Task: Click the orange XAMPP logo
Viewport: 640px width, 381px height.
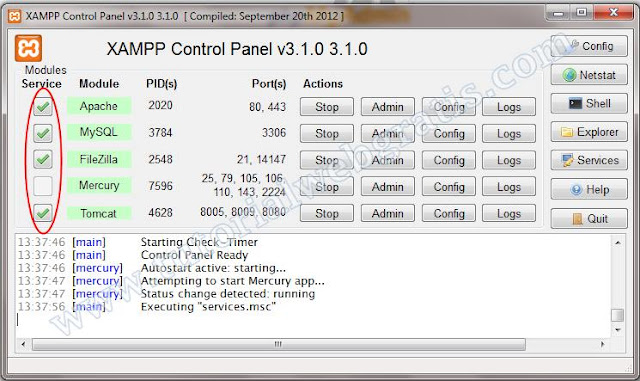Action: [x=28, y=49]
